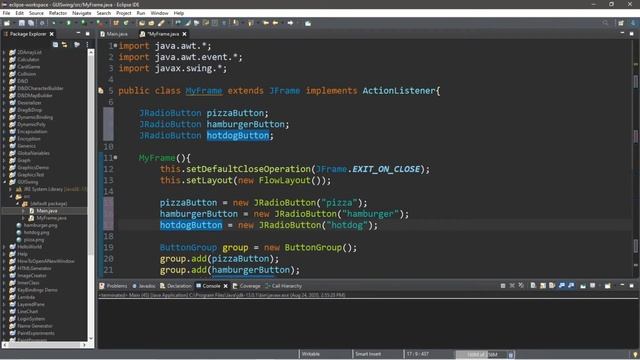Viewport: 640px width, 360px height.
Task: Click the New Java Class icon
Action: (x=126, y=23)
